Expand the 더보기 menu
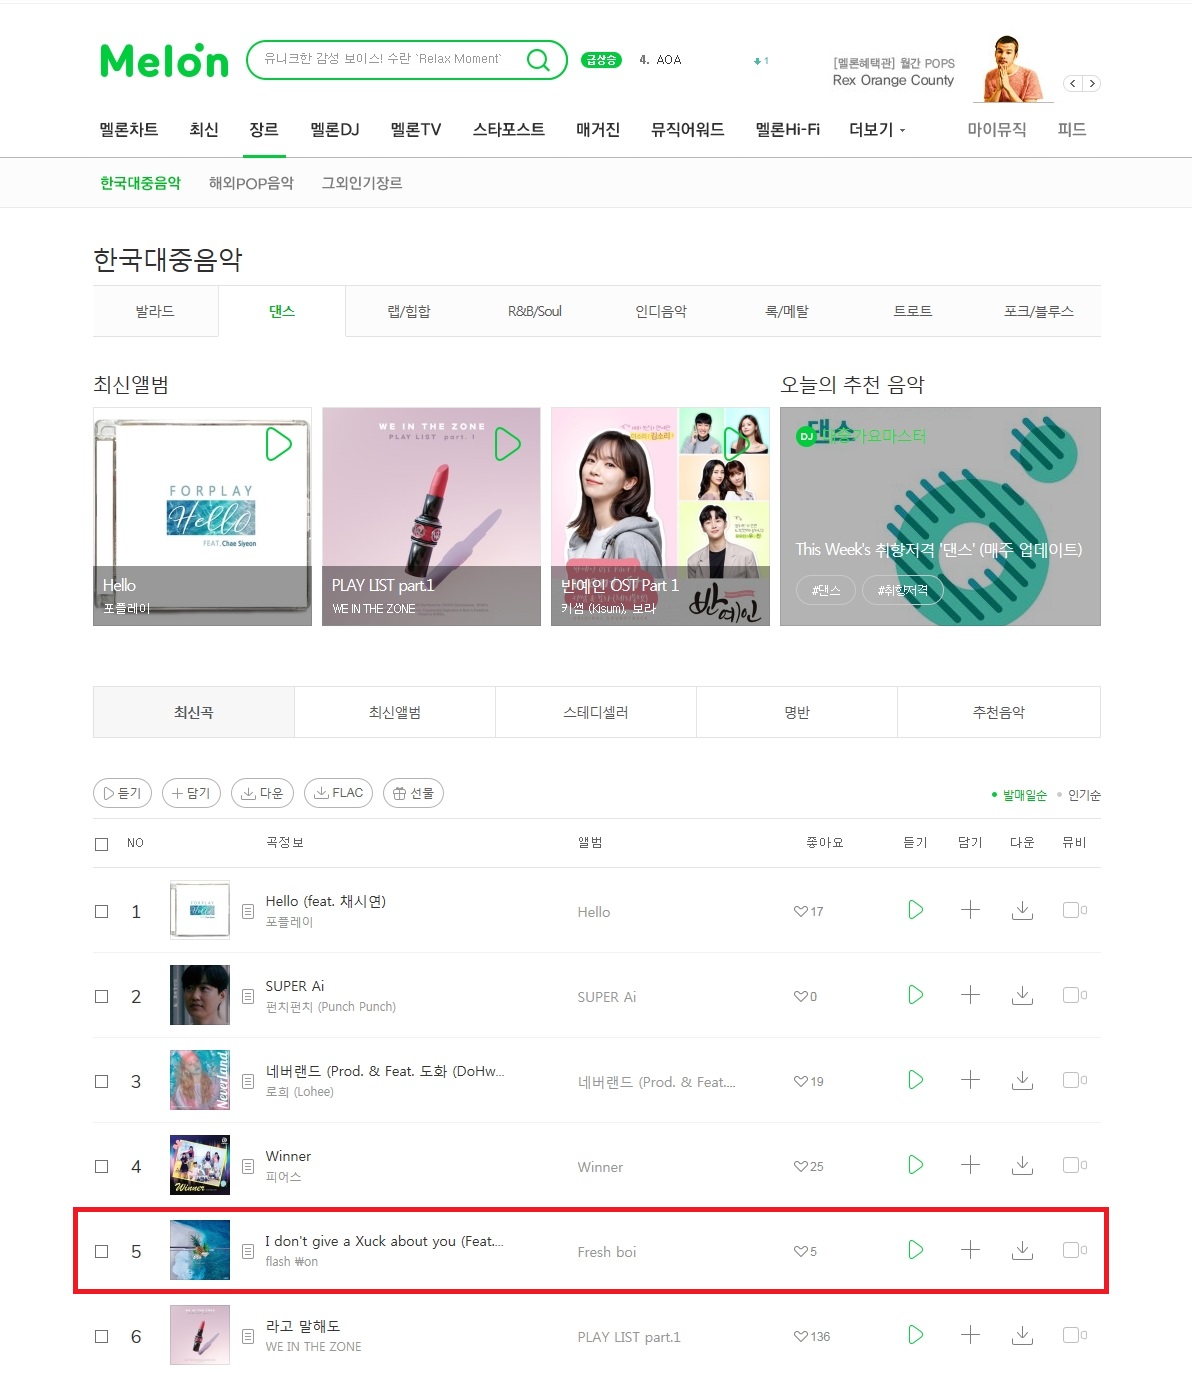1192x1375 pixels. (x=877, y=130)
